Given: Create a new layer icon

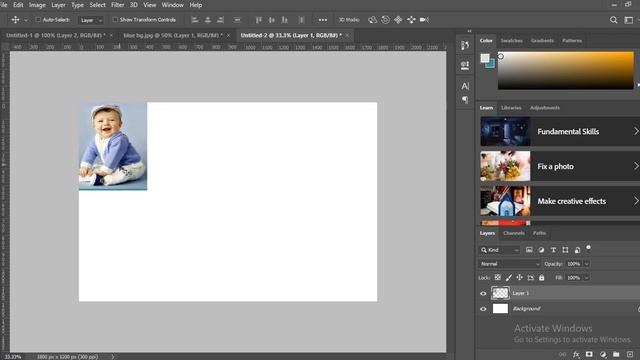Looking at the screenshot, I should 630,354.
